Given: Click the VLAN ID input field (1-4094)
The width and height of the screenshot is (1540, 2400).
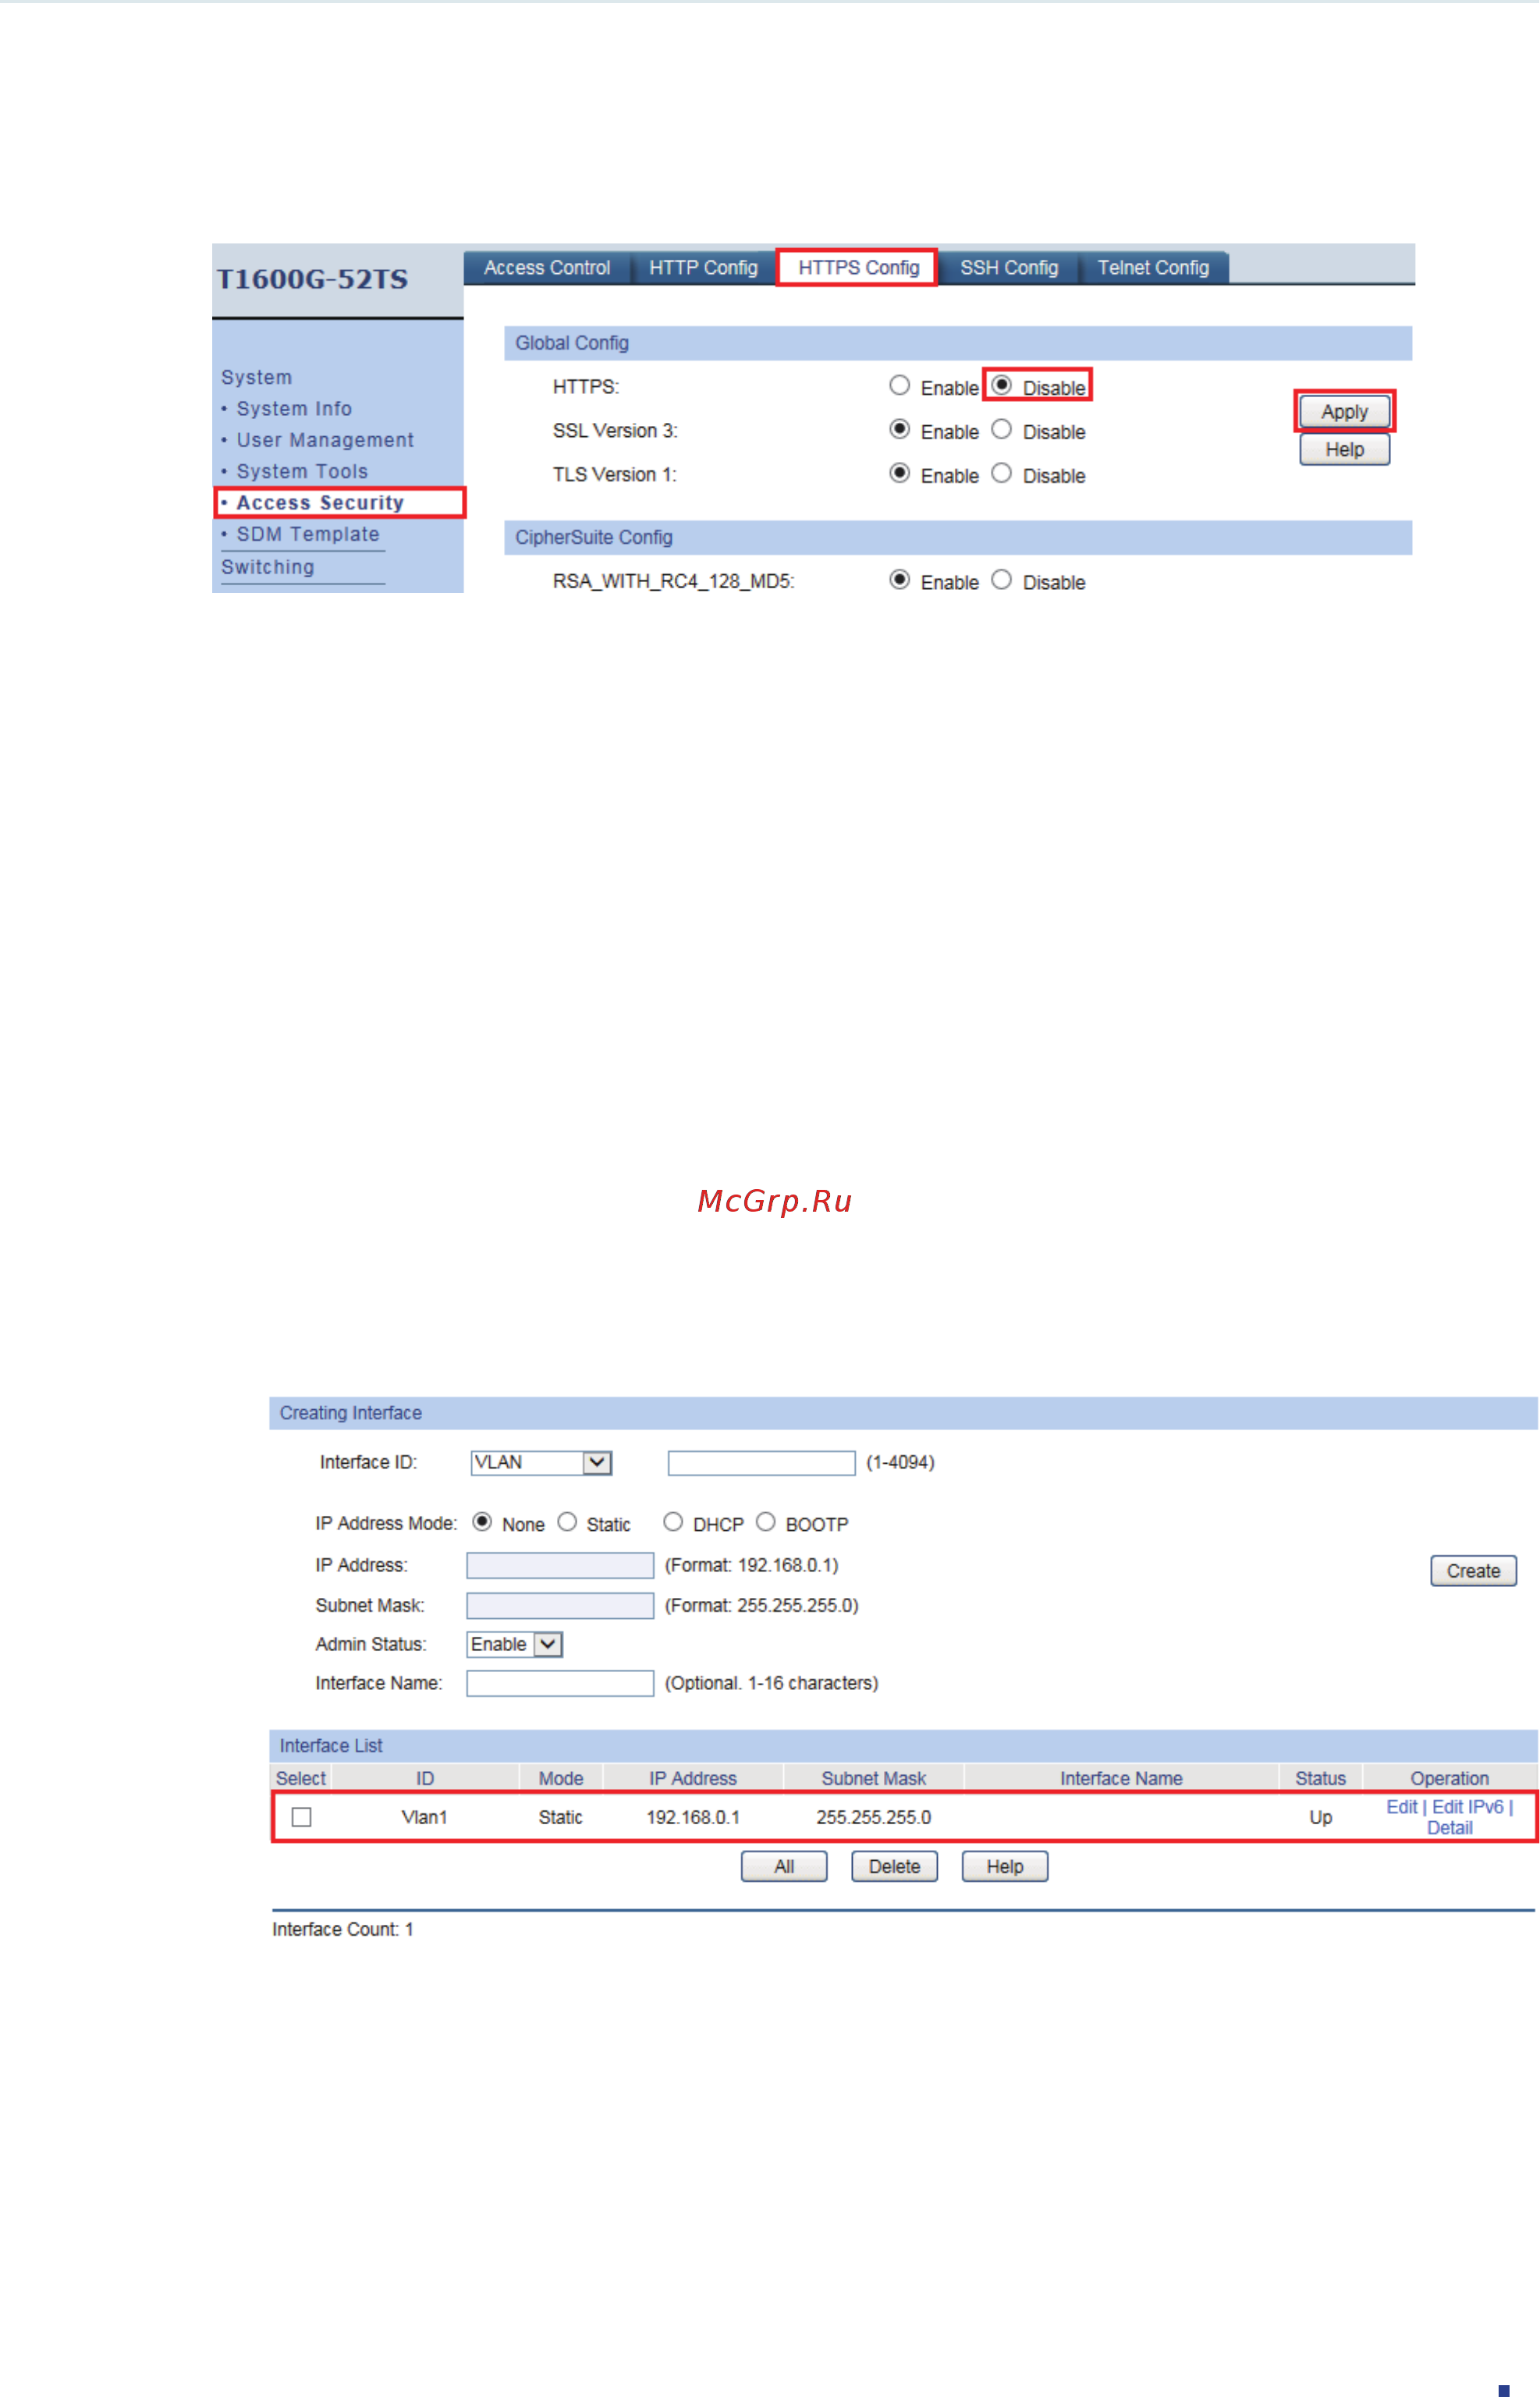Looking at the screenshot, I should pyautogui.click(x=762, y=1463).
